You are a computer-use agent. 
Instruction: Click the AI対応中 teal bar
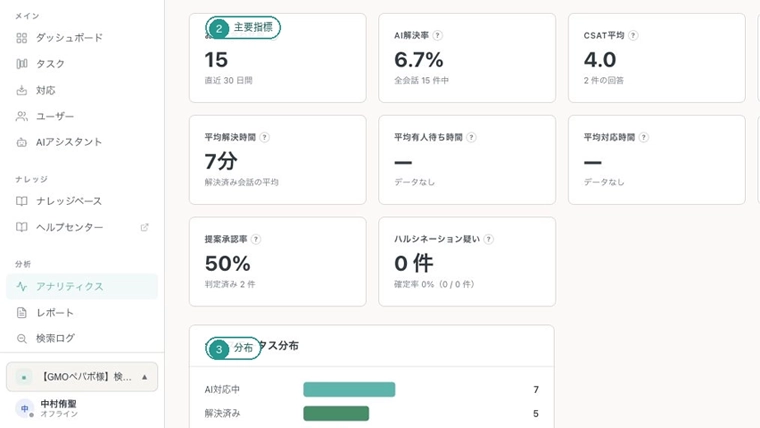point(349,389)
